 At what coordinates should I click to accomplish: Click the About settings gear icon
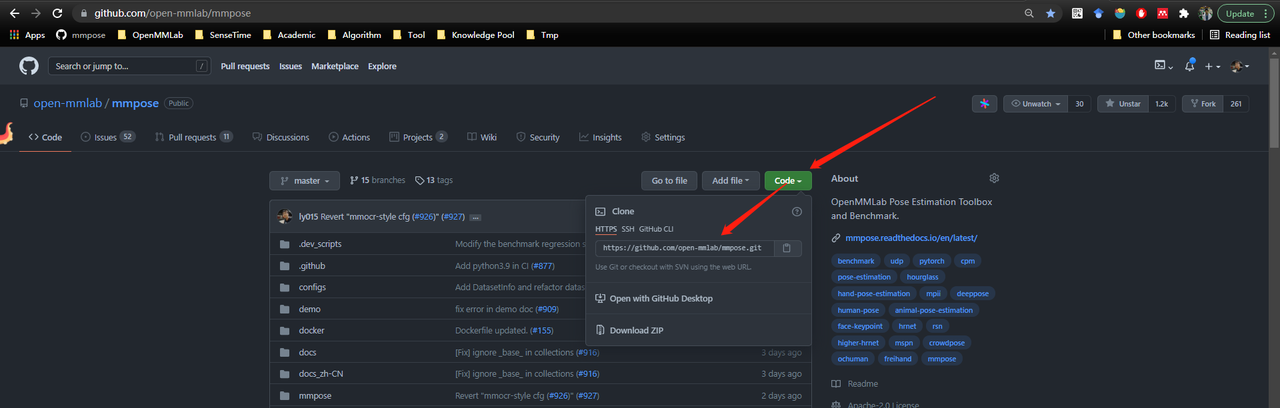point(994,178)
